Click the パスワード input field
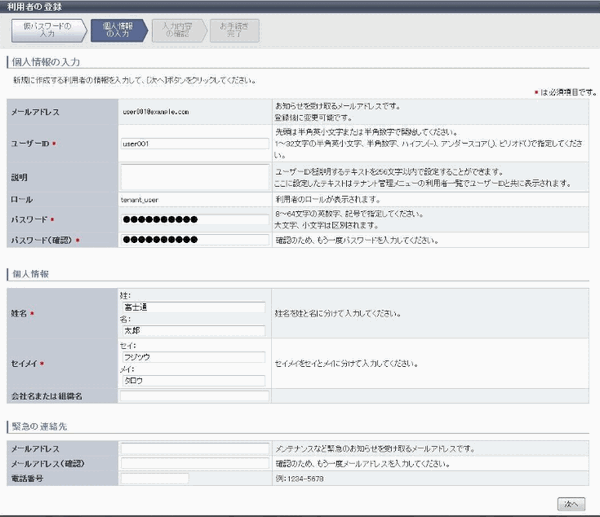 (194, 218)
